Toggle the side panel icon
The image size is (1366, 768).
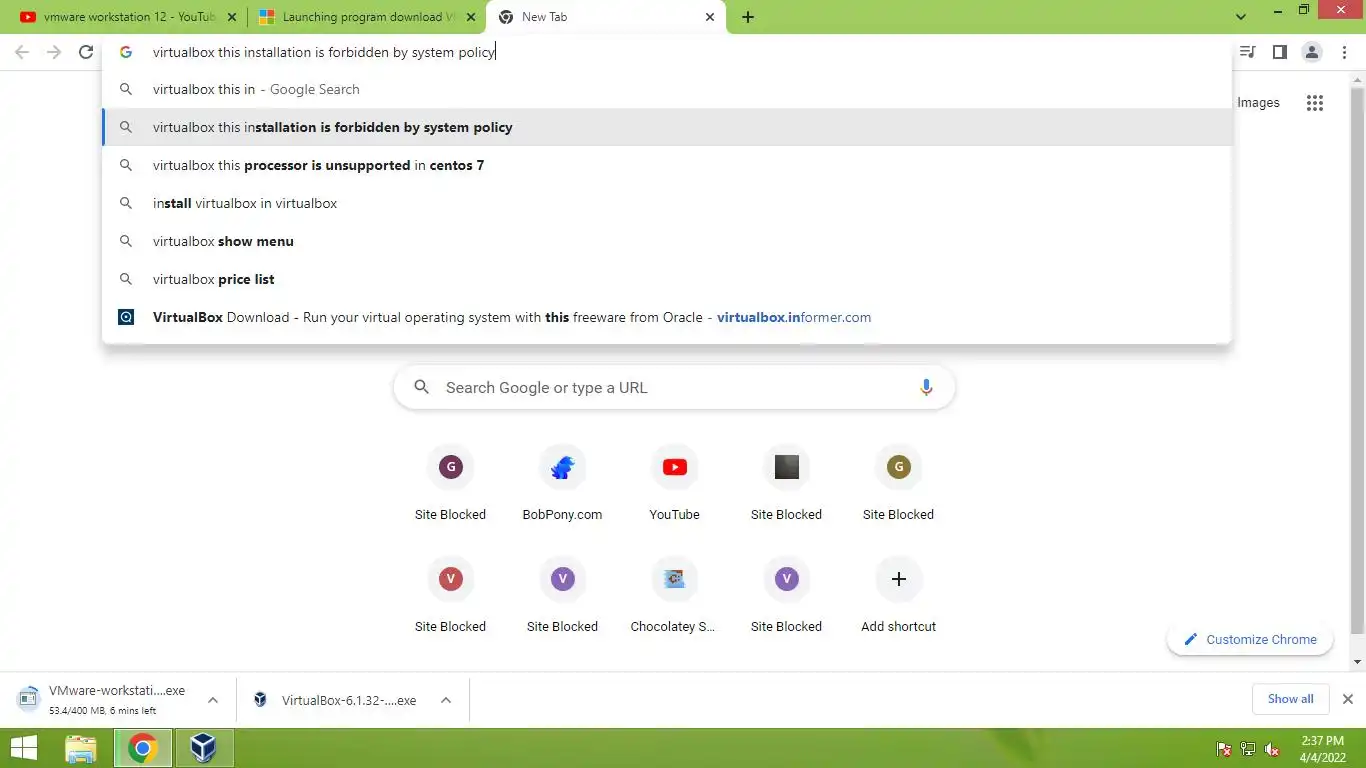1279,52
